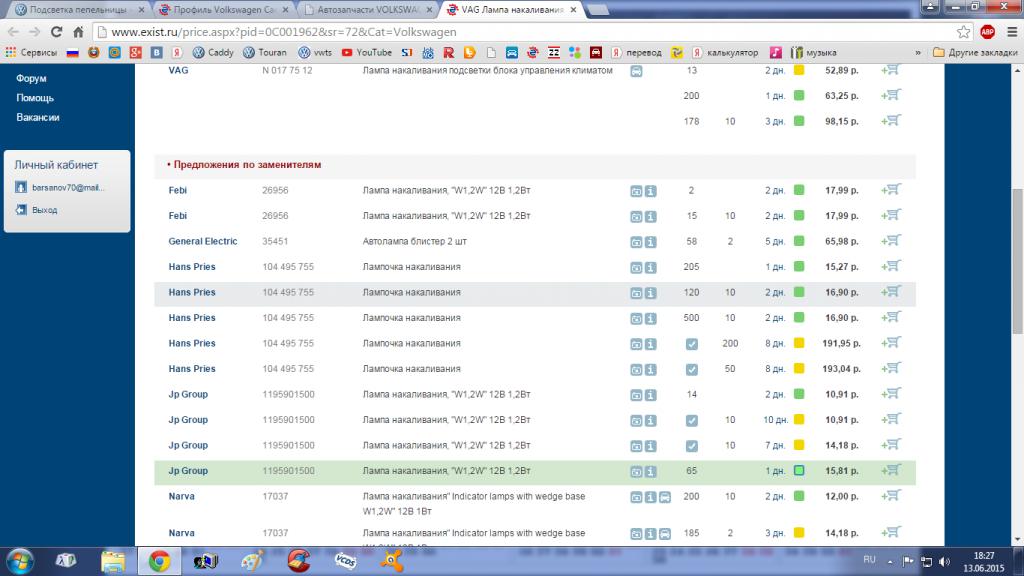This screenshot has width=1024, height=576.
Task: Add VAG 52,89 р. lamp to cart
Action: (x=891, y=70)
